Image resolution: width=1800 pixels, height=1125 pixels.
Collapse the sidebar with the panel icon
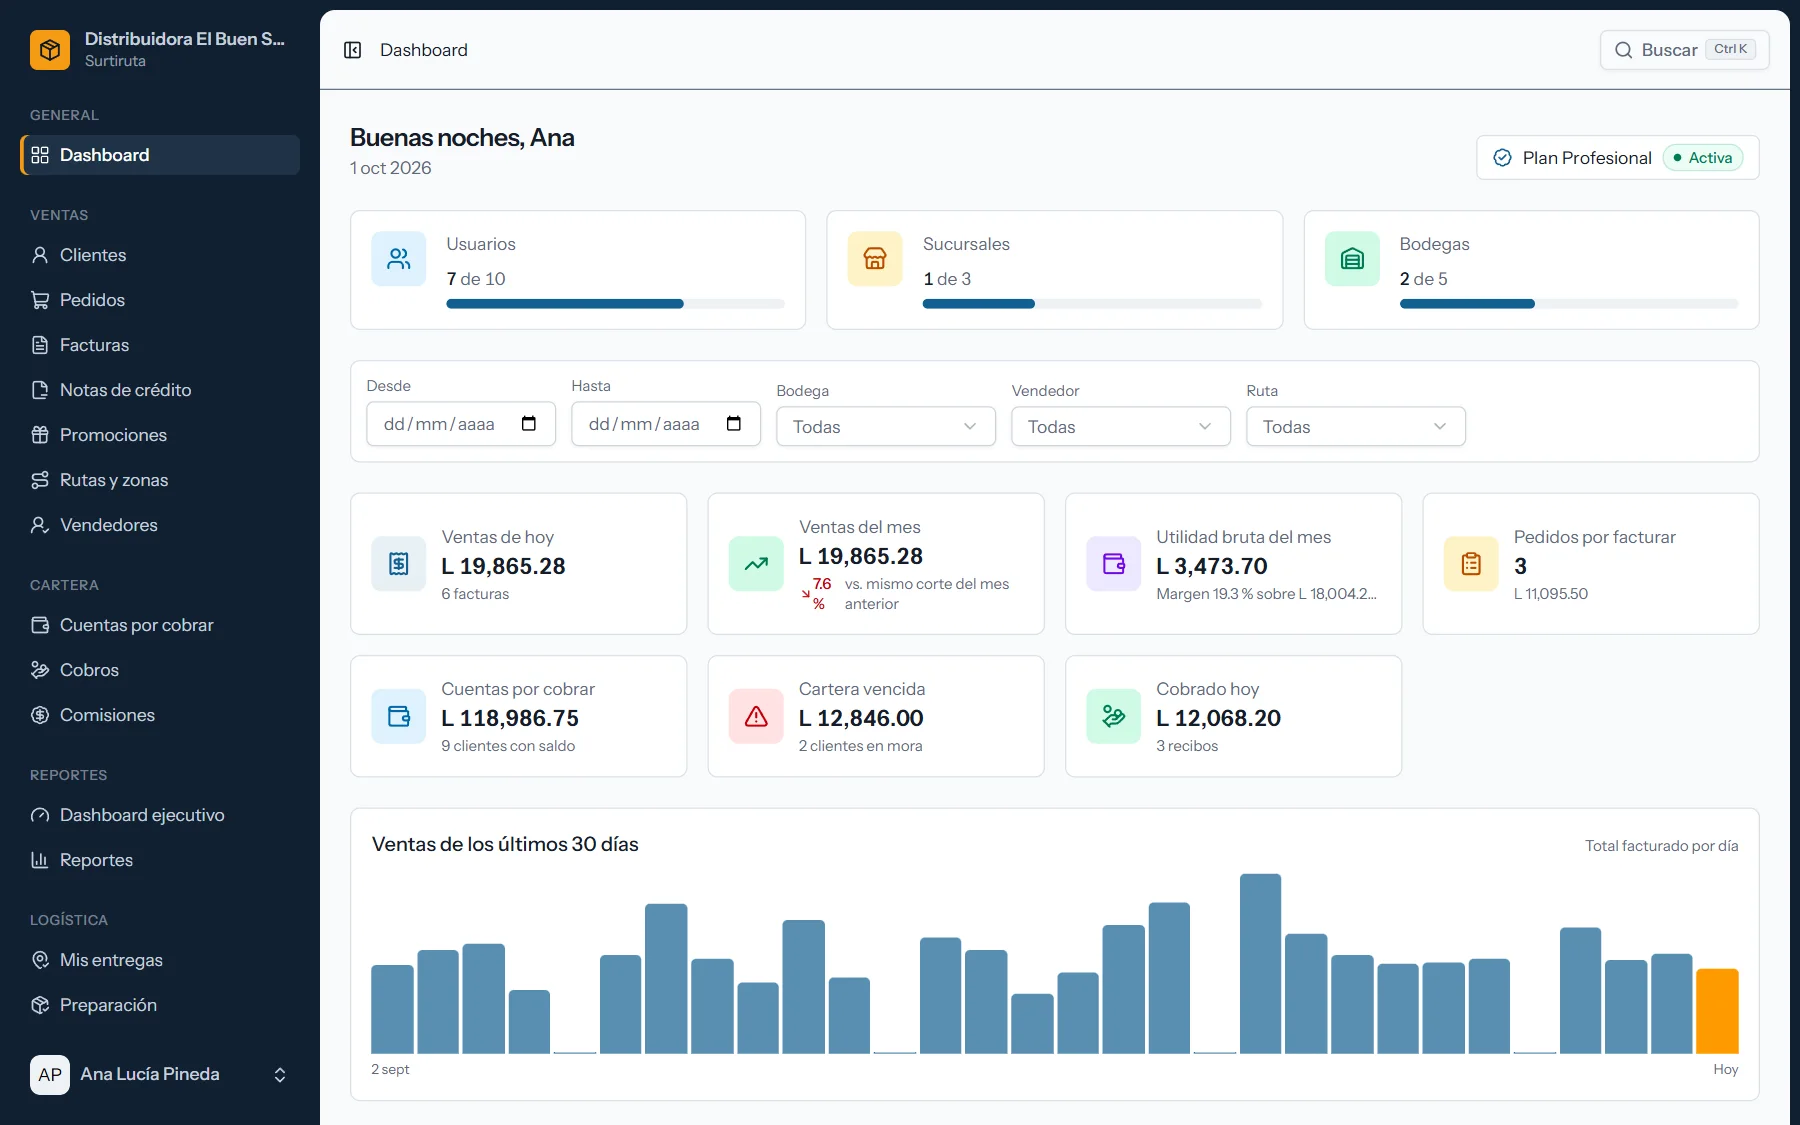[352, 50]
